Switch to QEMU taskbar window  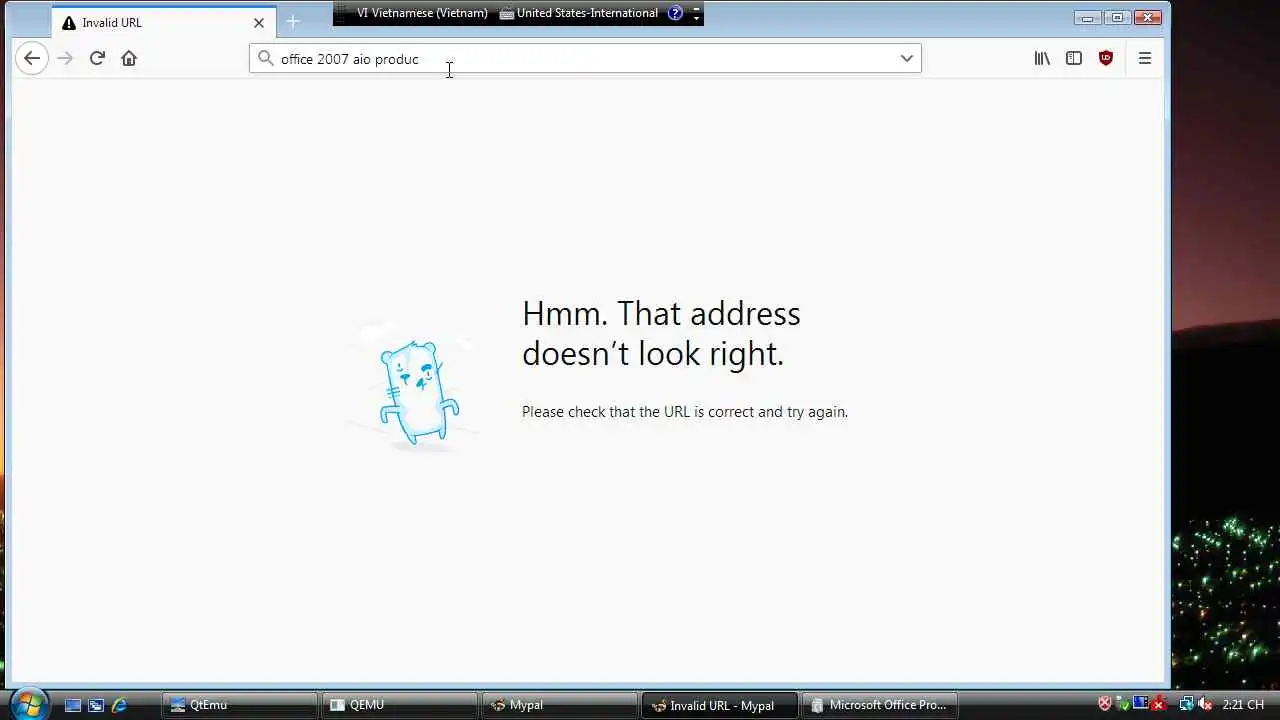coord(400,705)
